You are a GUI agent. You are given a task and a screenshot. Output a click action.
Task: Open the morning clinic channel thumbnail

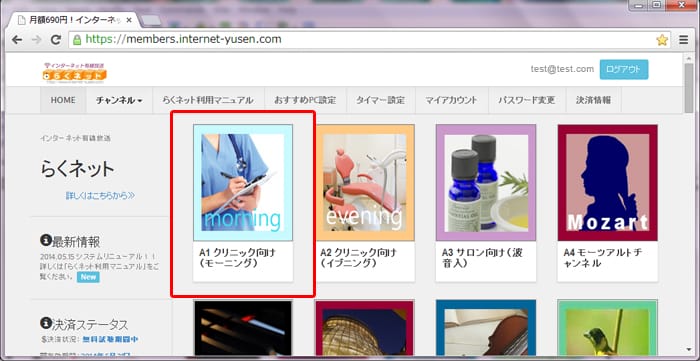pyautogui.click(x=243, y=183)
